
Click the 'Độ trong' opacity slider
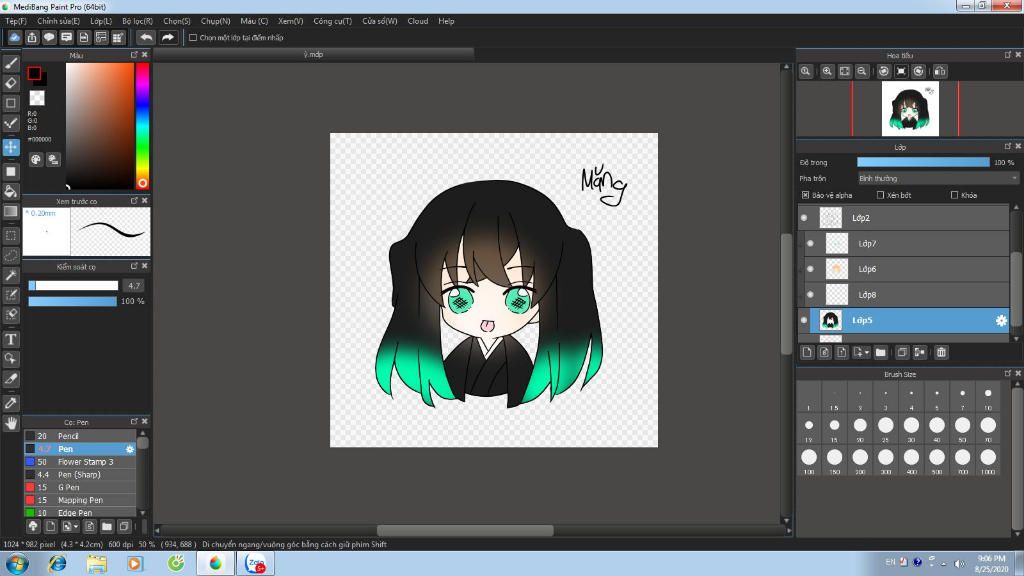pos(923,162)
